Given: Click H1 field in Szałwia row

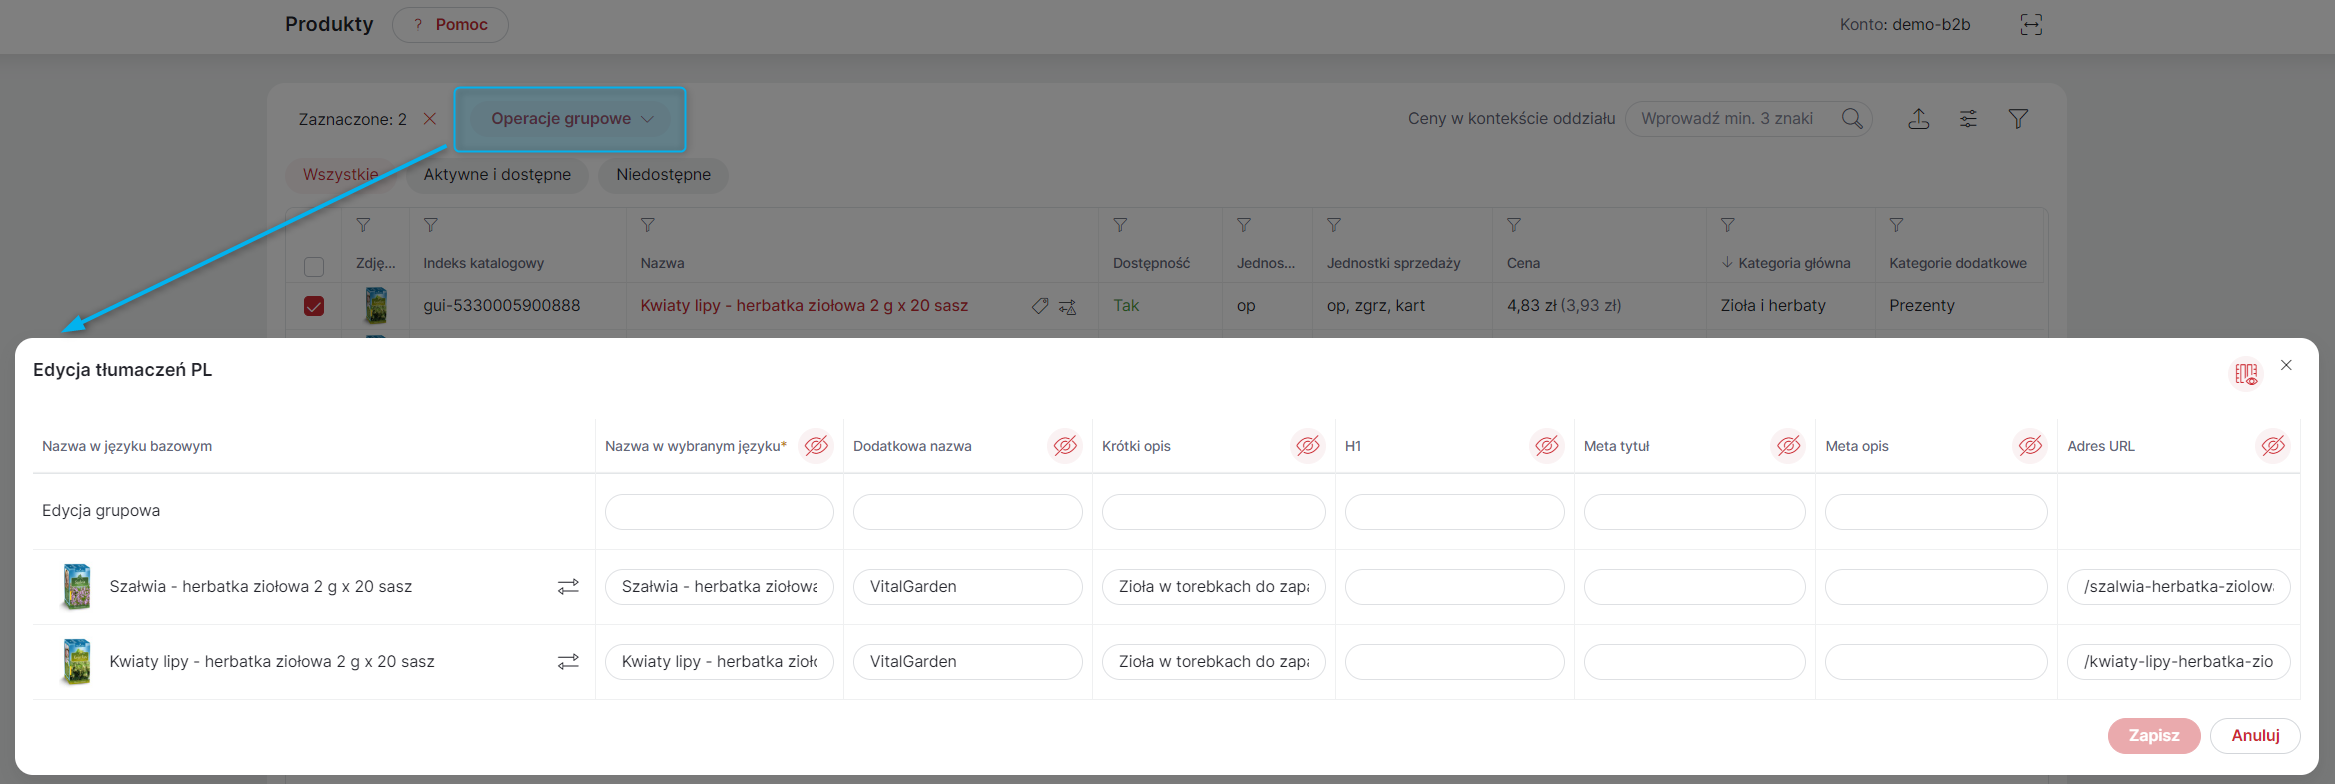Looking at the screenshot, I should (1455, 587).
